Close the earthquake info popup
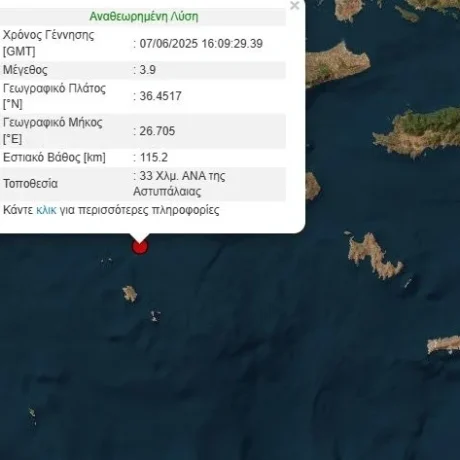 tap(295, 5)
